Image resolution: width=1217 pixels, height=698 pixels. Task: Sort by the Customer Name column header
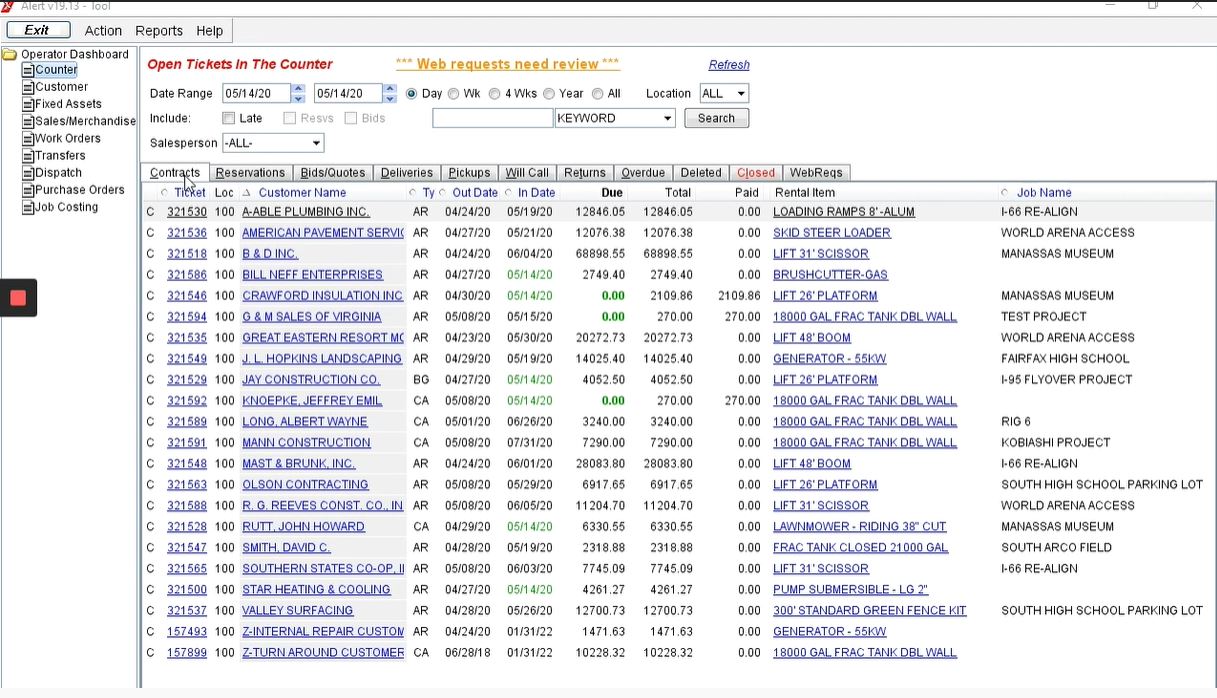coord(302,193)
